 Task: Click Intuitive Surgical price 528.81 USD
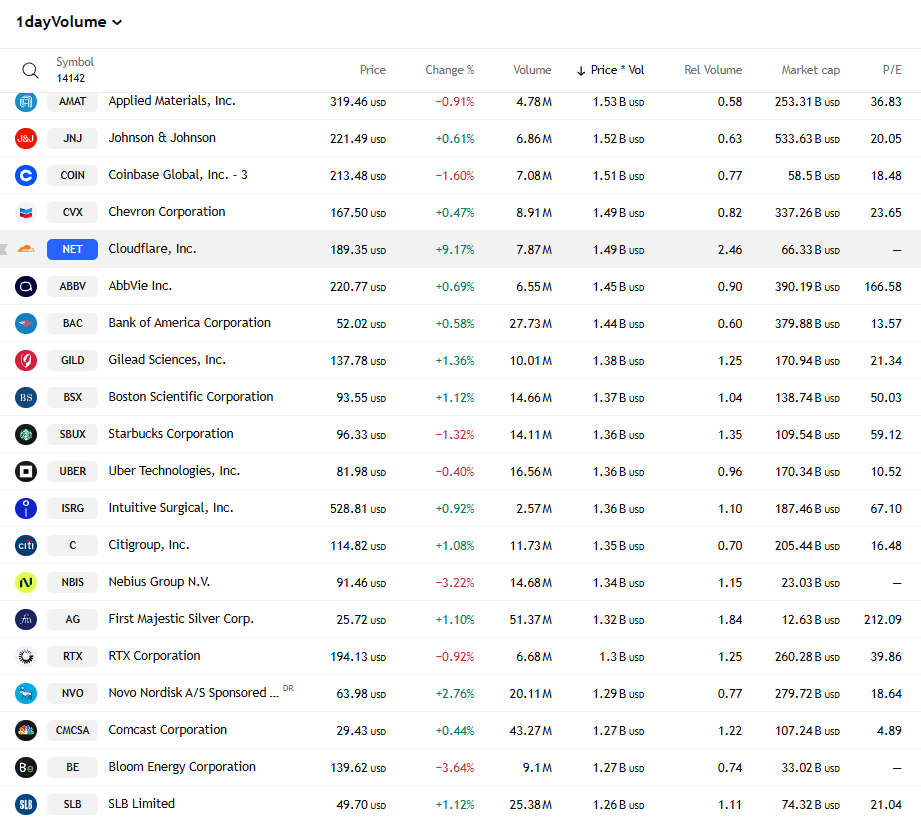(358, 509)
